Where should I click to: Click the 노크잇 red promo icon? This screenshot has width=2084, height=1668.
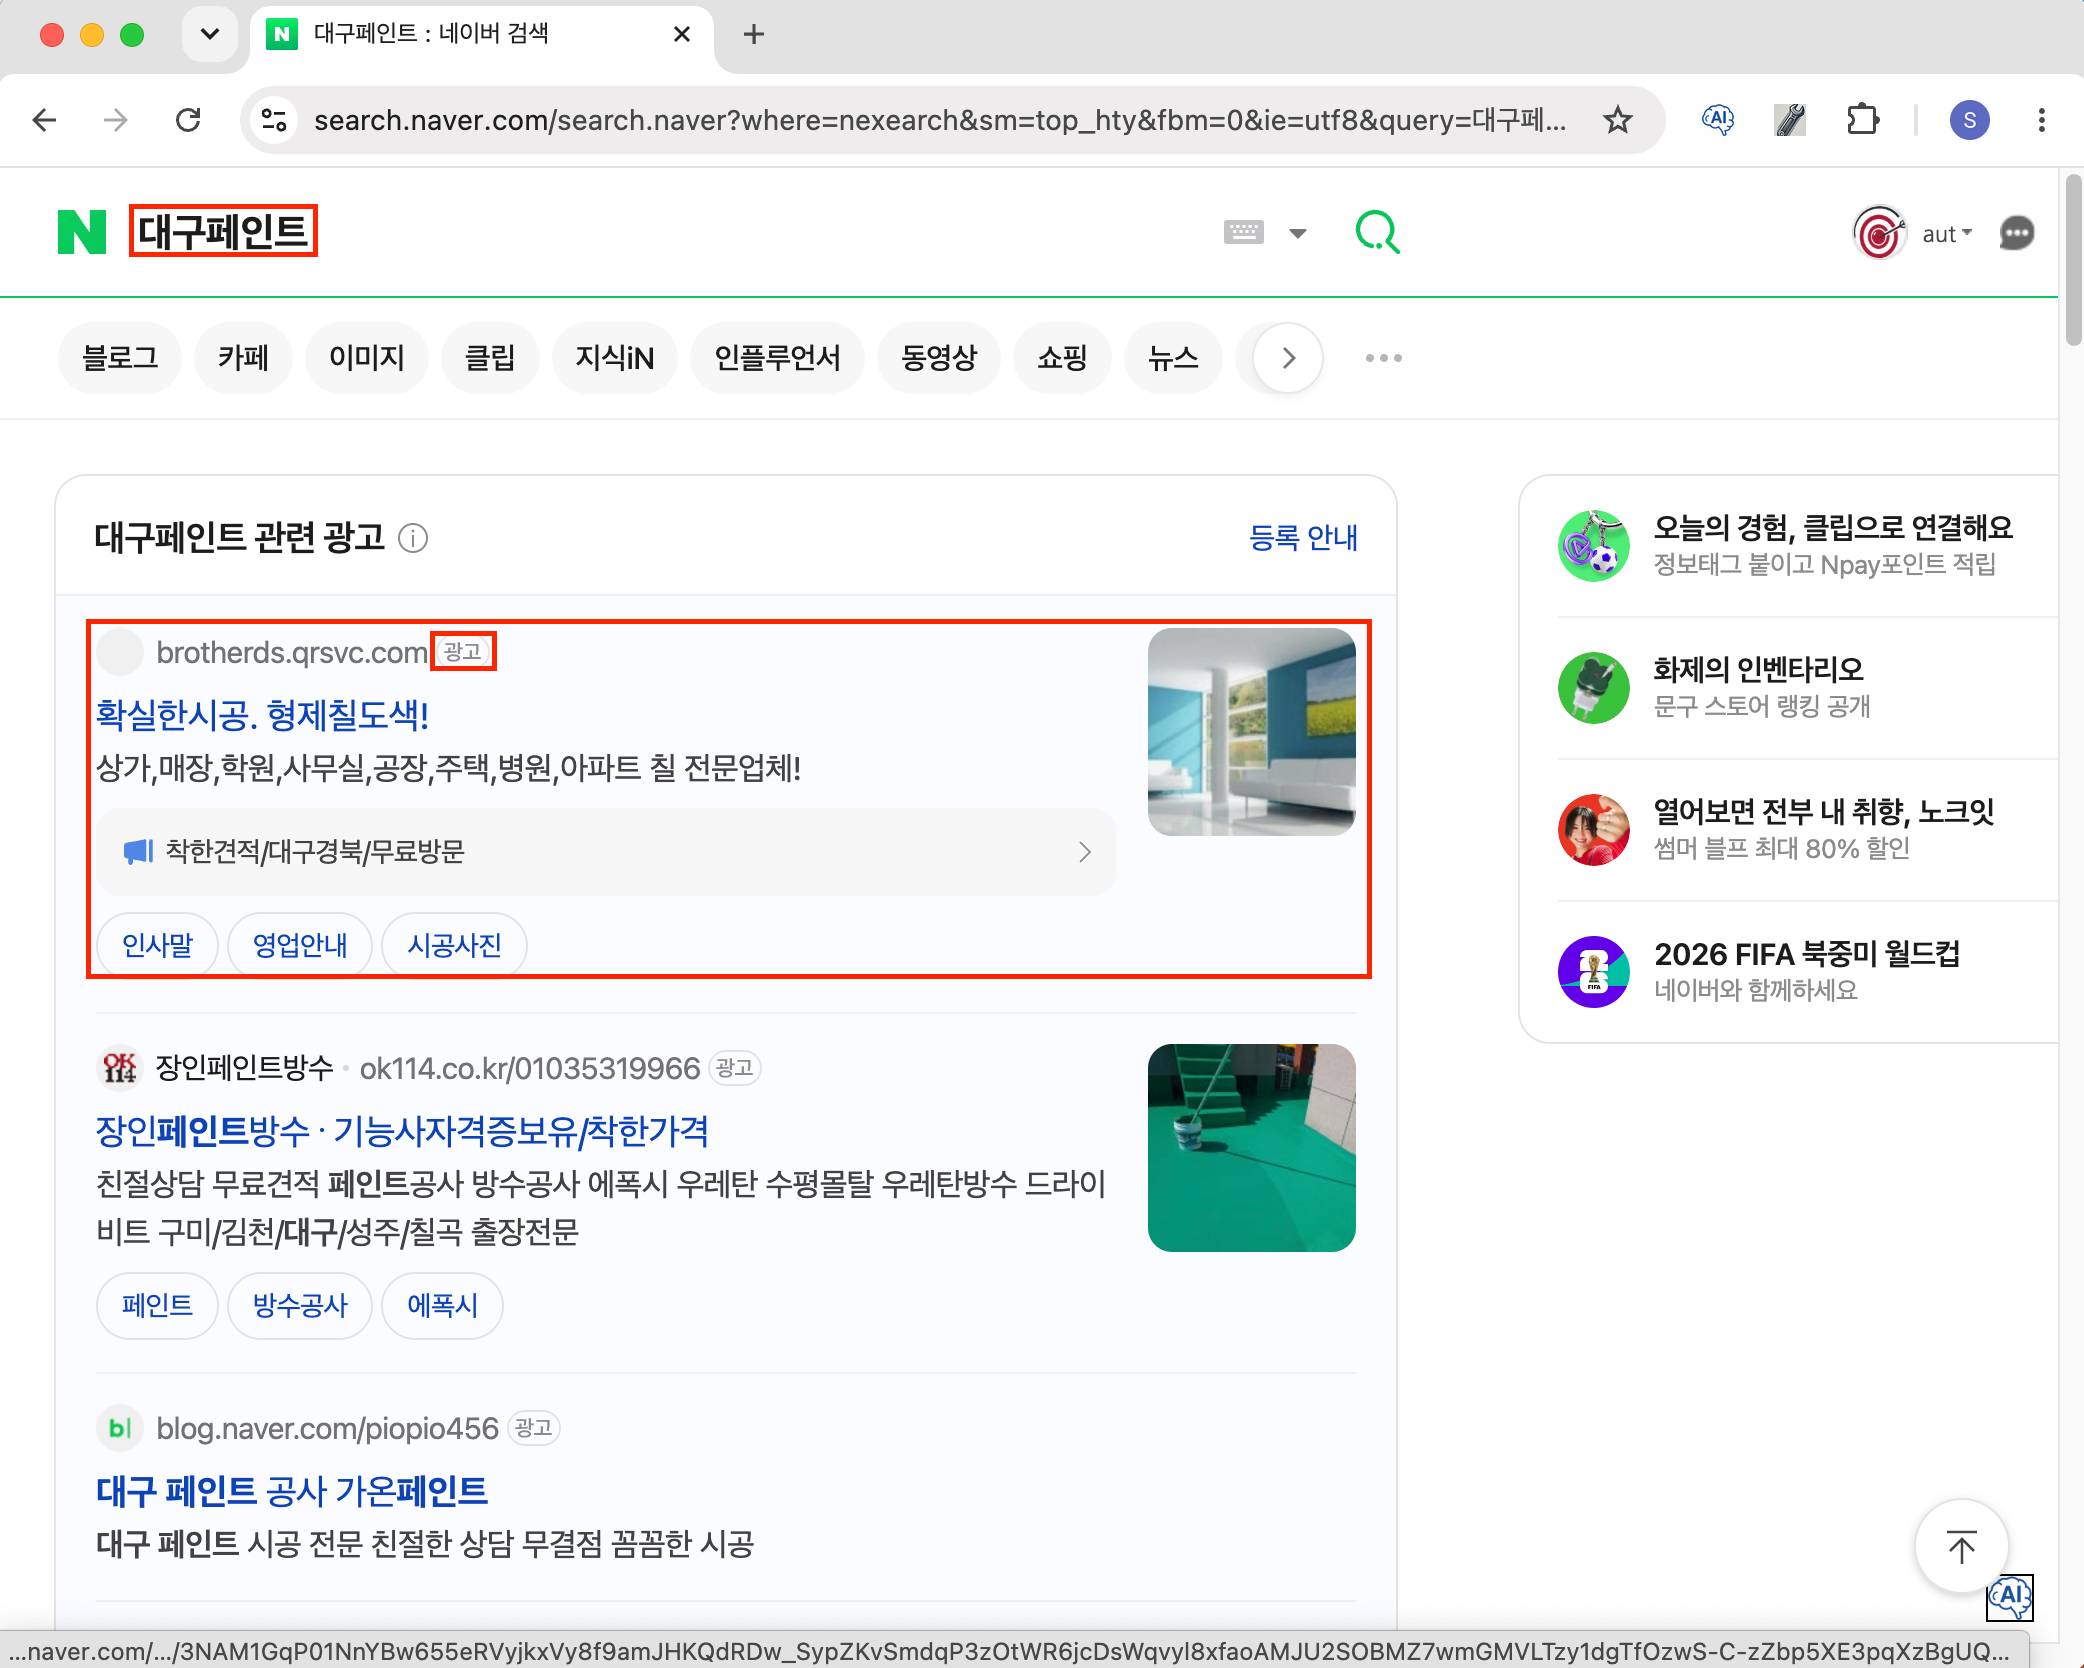1594,829
